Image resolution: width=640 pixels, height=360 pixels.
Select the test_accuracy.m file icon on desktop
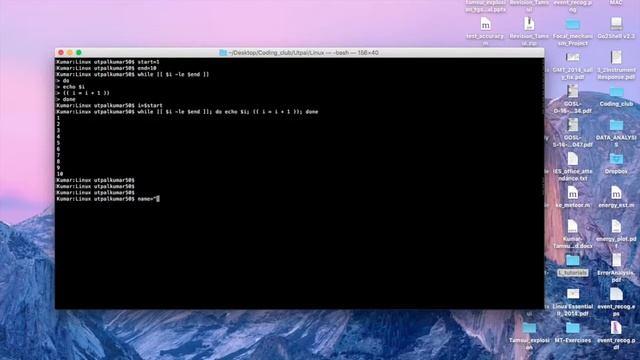click(x=485, y=24)
